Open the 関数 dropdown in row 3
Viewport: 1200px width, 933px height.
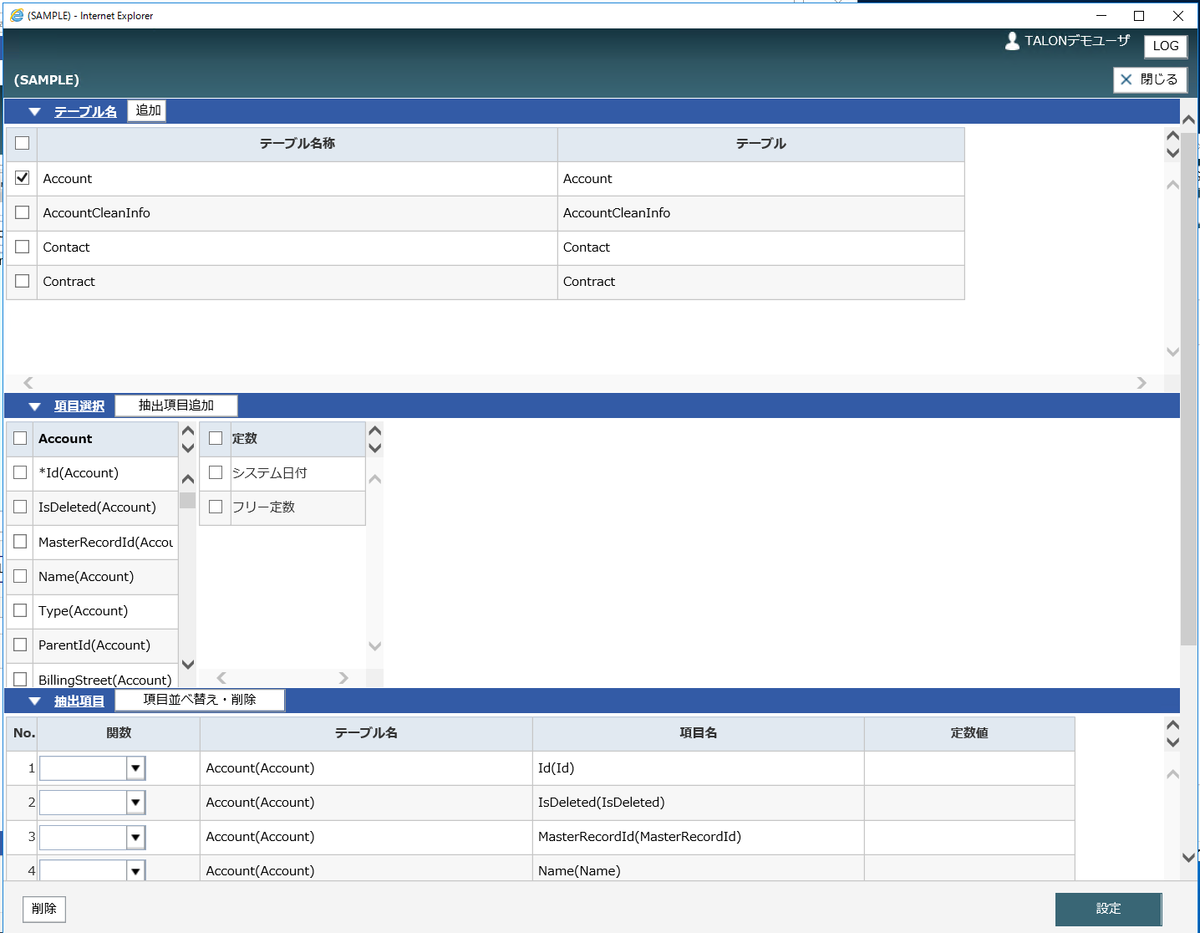(x=136, y=836)
